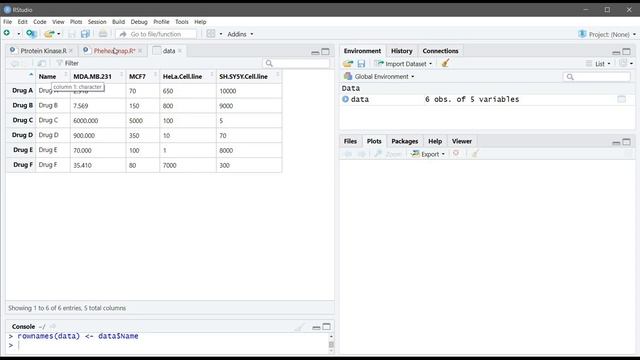Click the save workspace disk icon
640x360 pixels.
(361, 64)
